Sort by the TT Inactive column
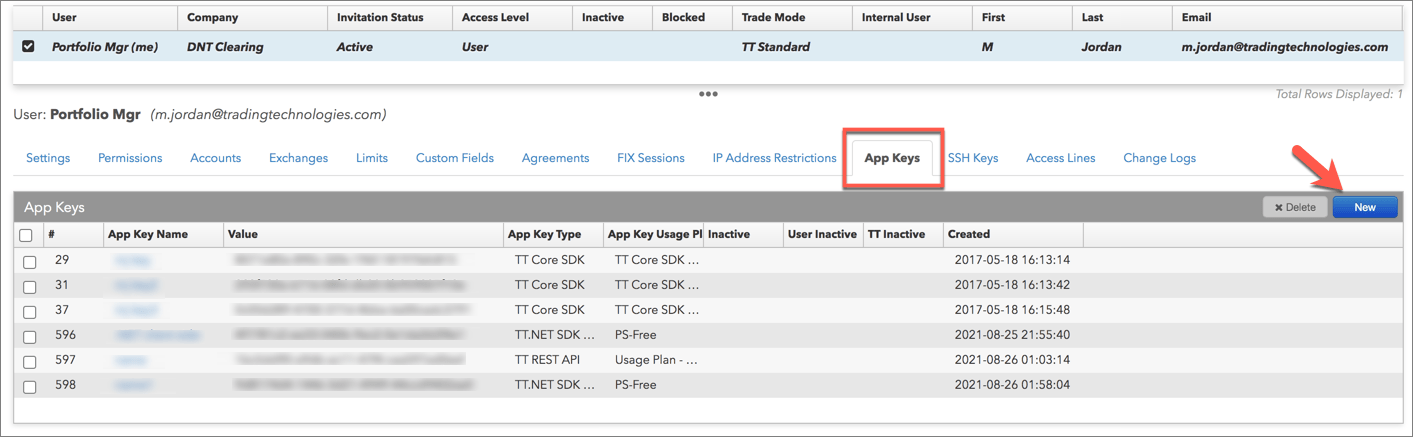1413x437 pixels. pos(903,234)
